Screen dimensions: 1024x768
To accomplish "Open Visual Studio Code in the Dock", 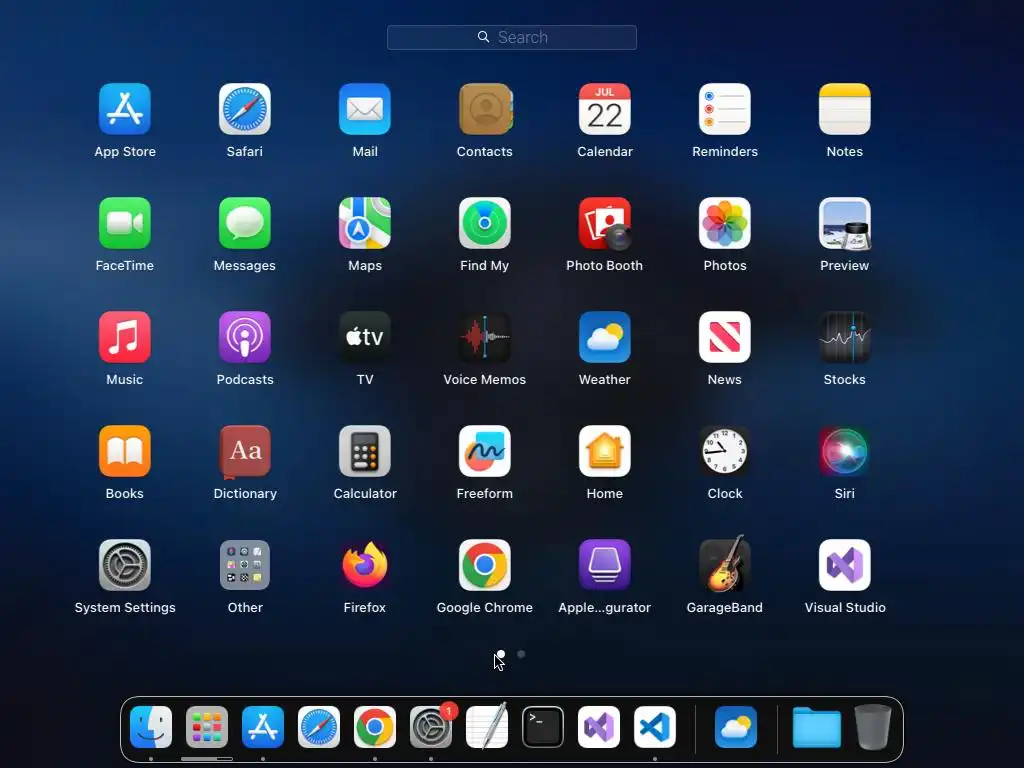I will tap(655, 727).
